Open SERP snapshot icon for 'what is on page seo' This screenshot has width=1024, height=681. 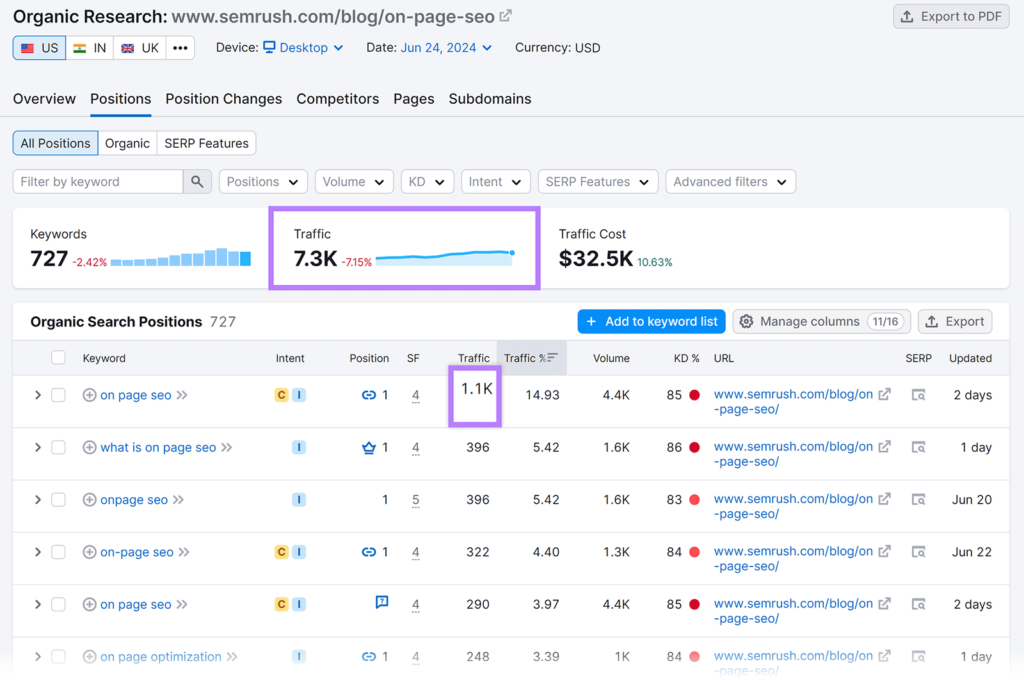918,447
